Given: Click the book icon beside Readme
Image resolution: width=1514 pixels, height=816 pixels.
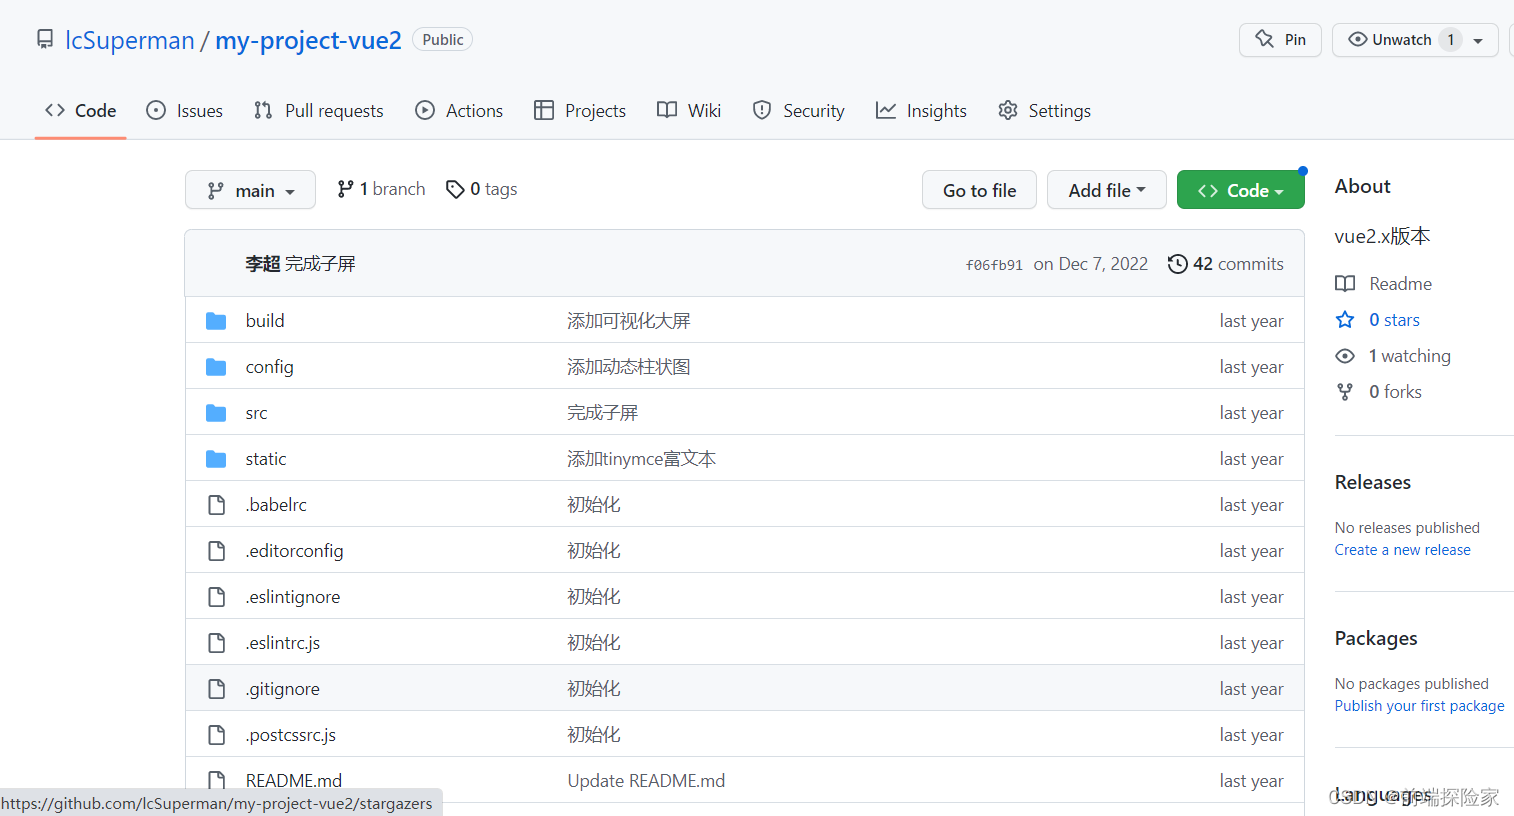Looking at the screenshot, I should (1345, 284).
